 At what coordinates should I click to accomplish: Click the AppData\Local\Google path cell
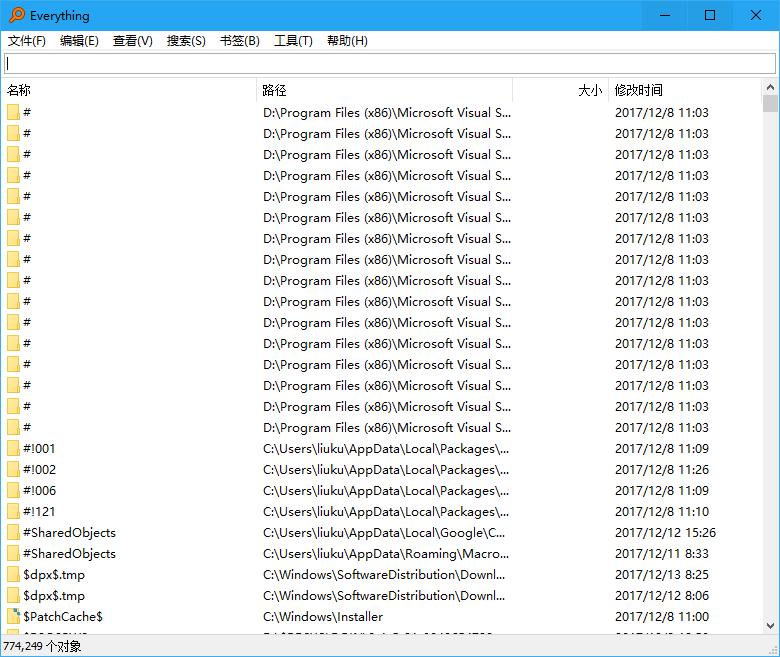384,533
